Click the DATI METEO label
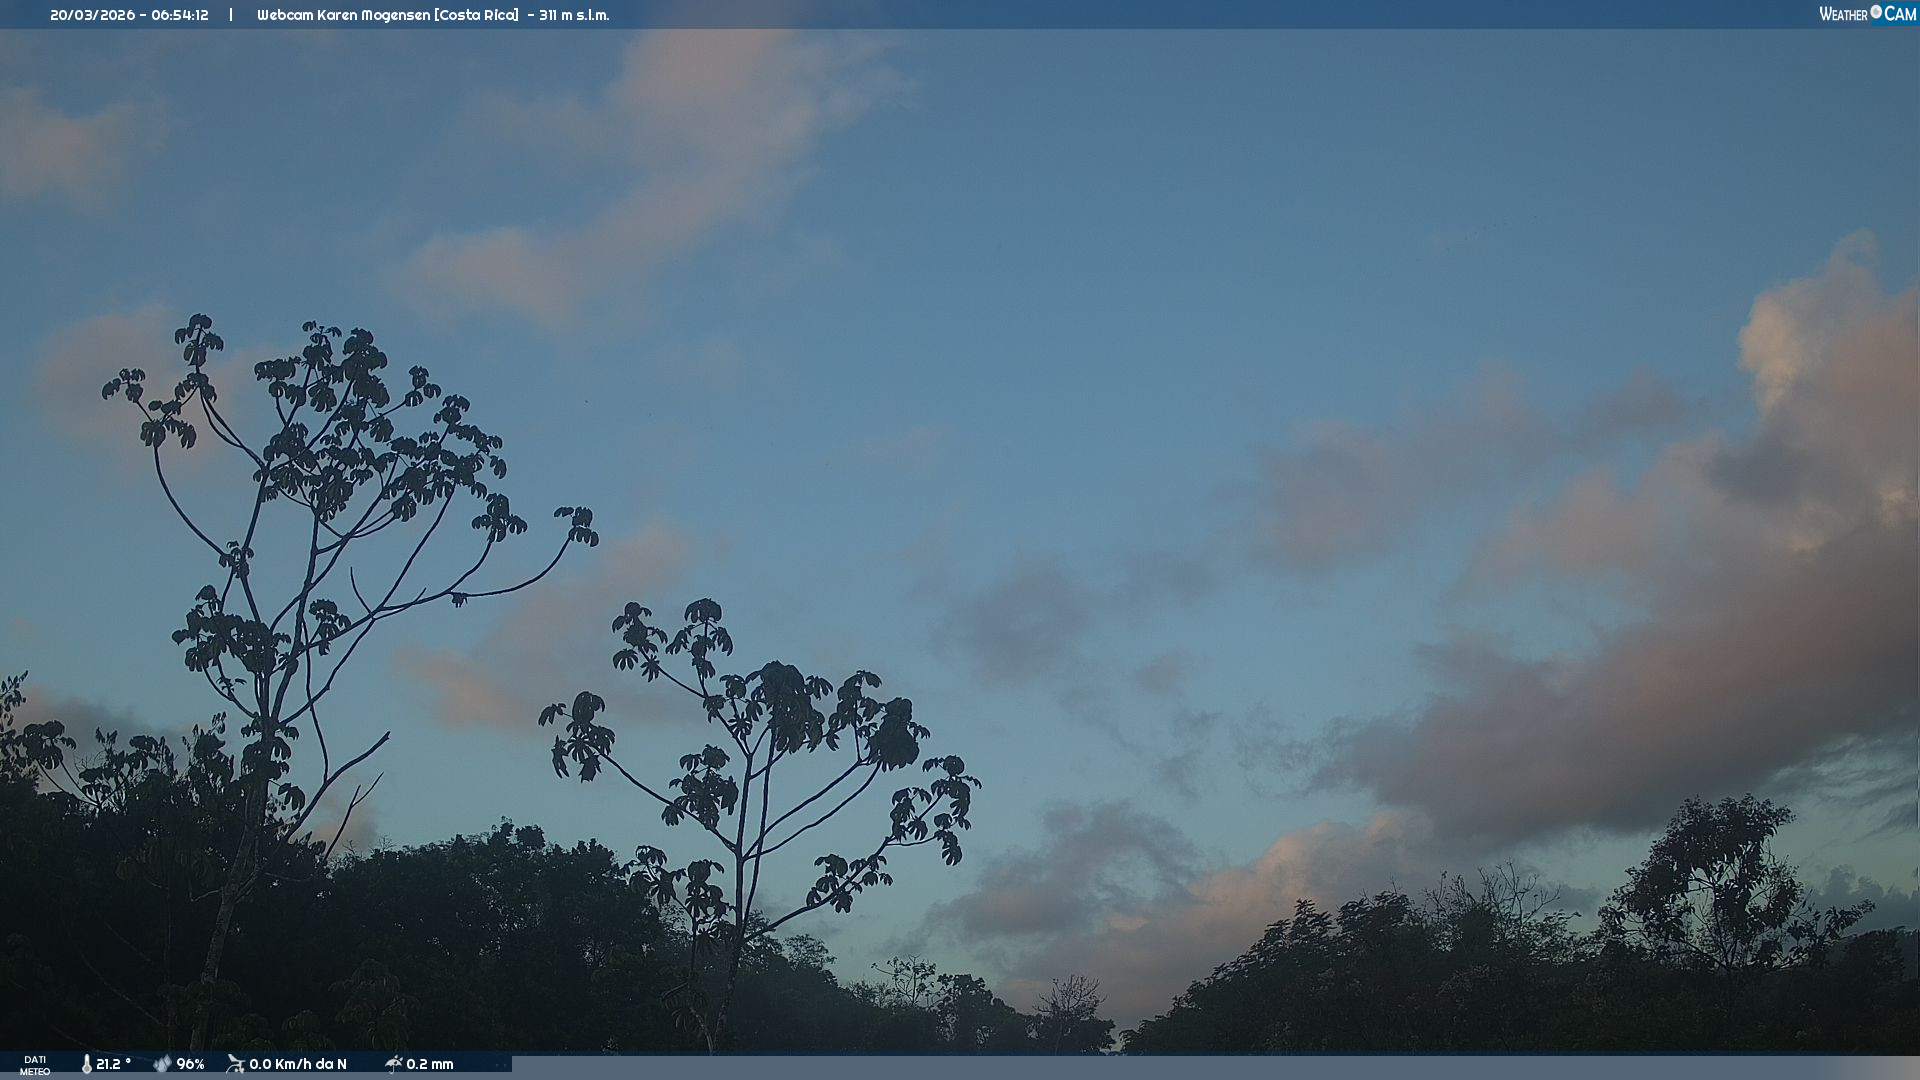Viewport: 1920px width, 1080px height. coord(35,1065)
